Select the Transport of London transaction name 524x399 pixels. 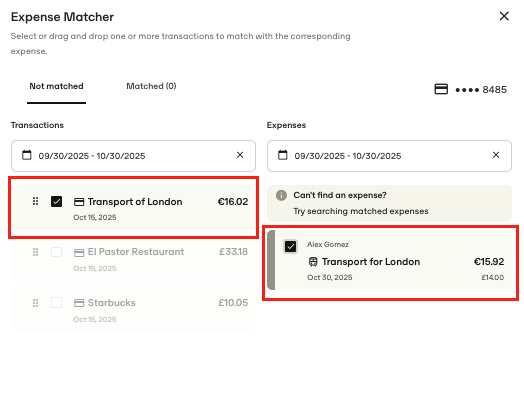pyautogui.click(x=135, y=202)
